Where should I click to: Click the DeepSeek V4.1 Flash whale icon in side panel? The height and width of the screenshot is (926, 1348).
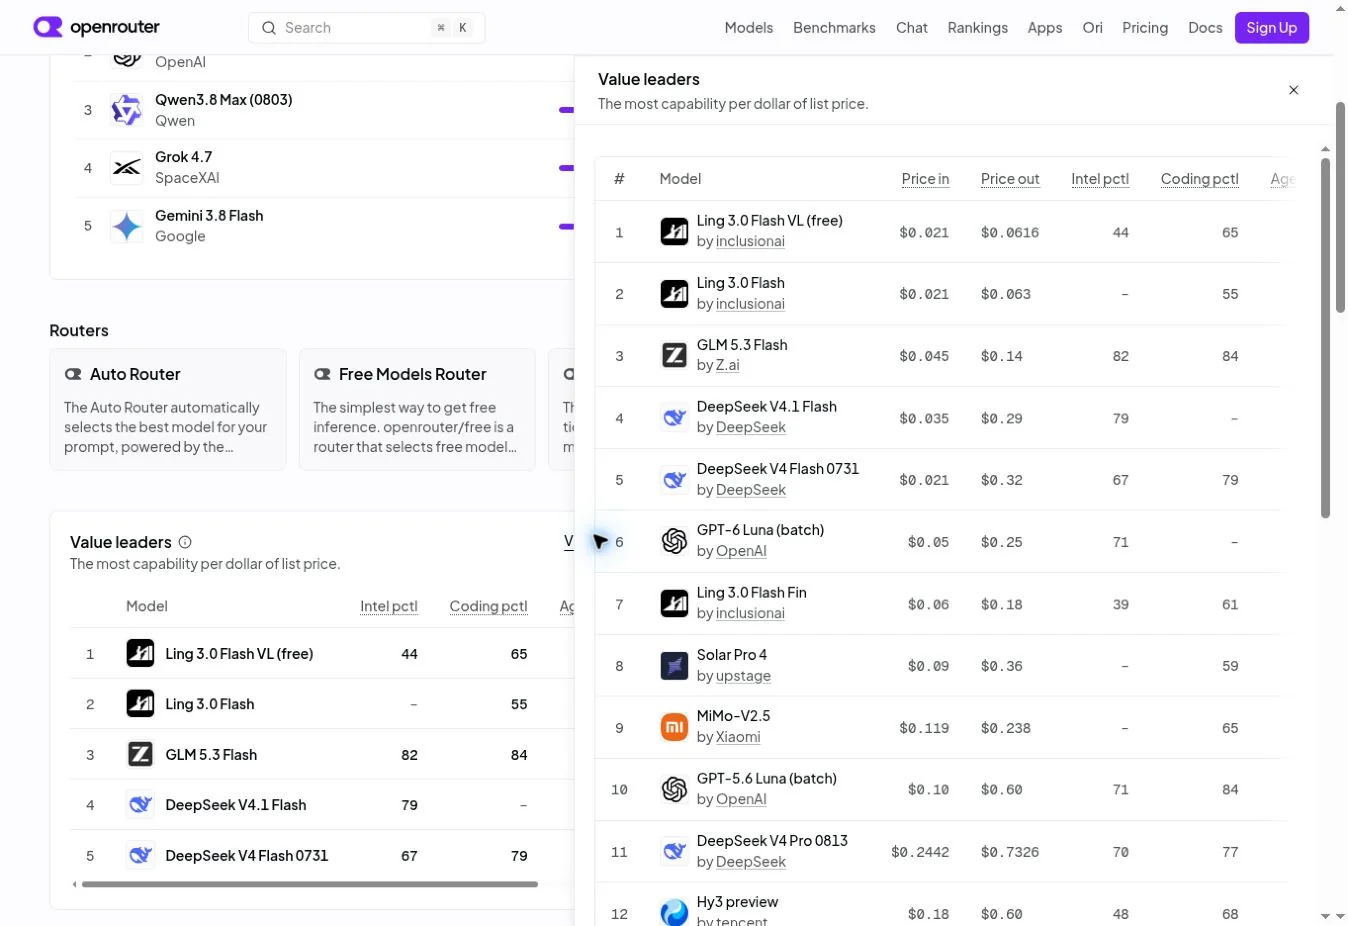[x=674, y=418]
